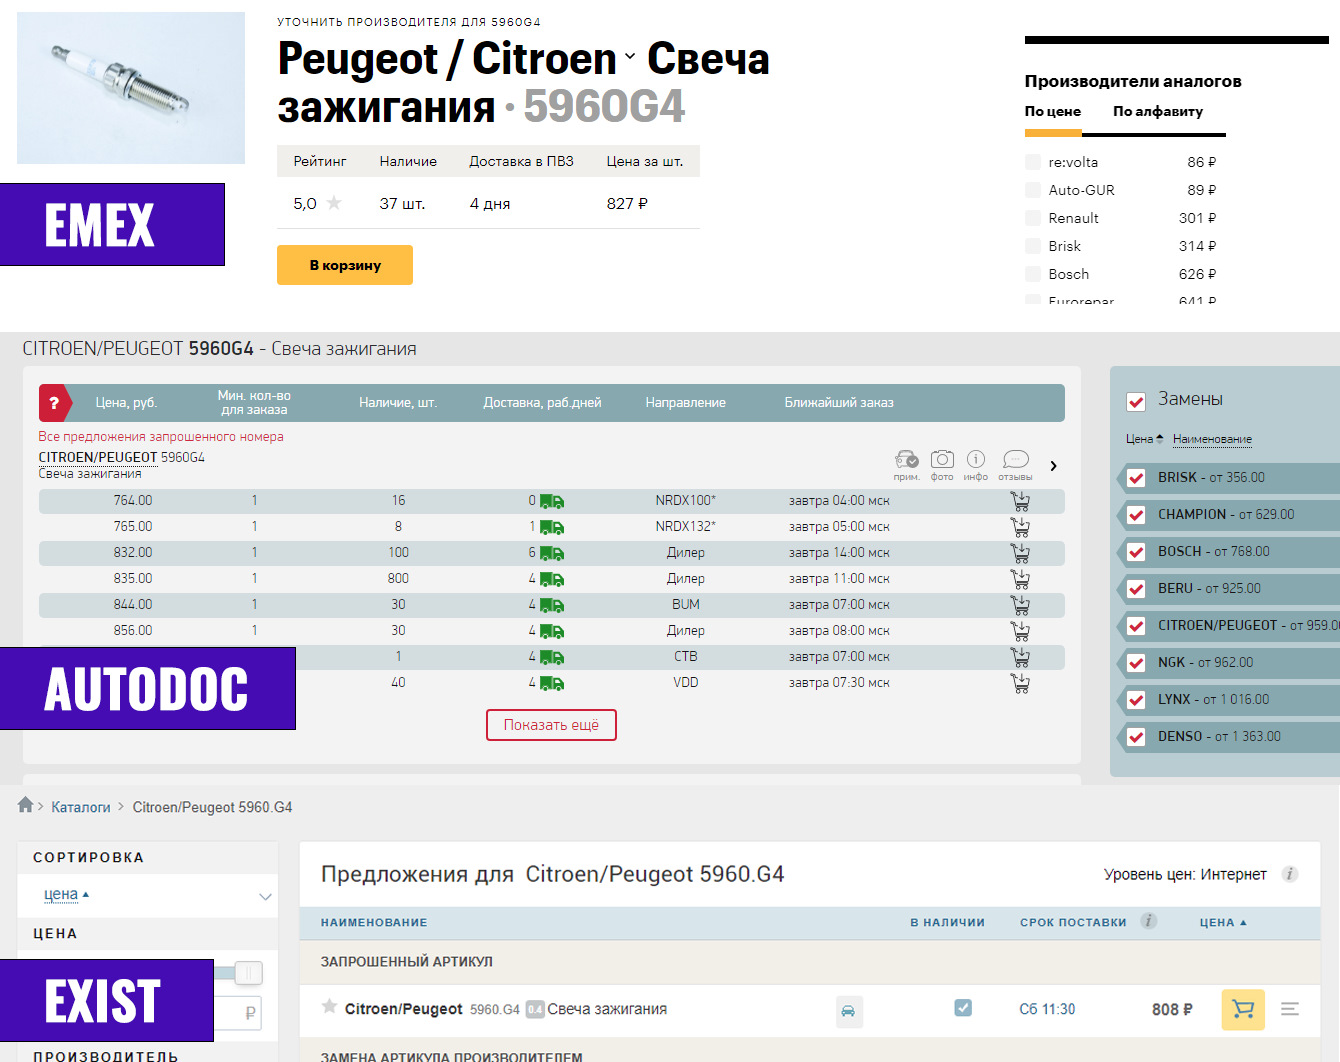
Task: Expand the right arrow next to отзывы
Action: 1053,466
